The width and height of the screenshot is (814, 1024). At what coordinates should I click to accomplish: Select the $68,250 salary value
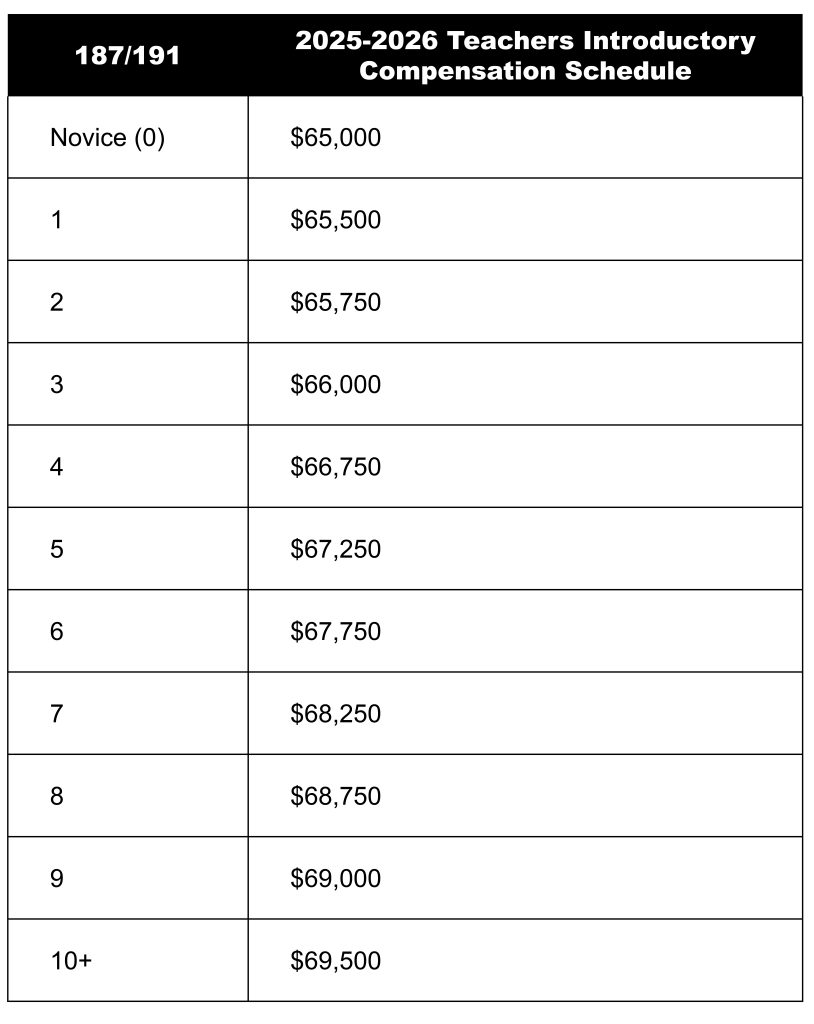point(336,714)
